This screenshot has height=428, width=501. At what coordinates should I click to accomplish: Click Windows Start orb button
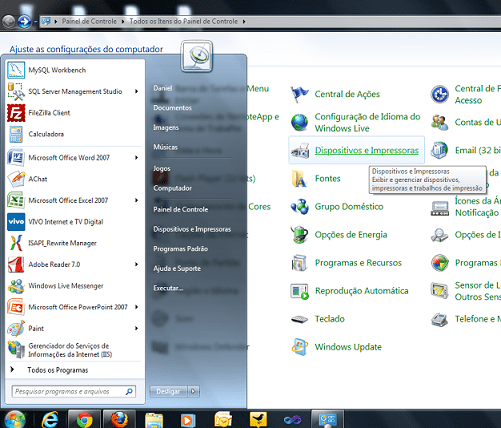pos(15,419)
